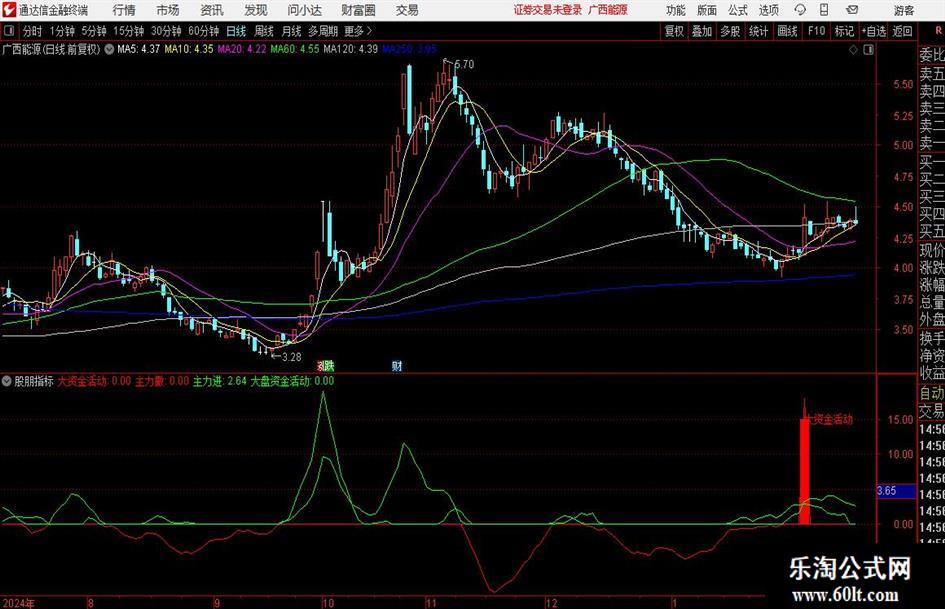Open the 多周期 multi-period view
The height and width of the screenshot is (609, 945).
coord(323,31)
